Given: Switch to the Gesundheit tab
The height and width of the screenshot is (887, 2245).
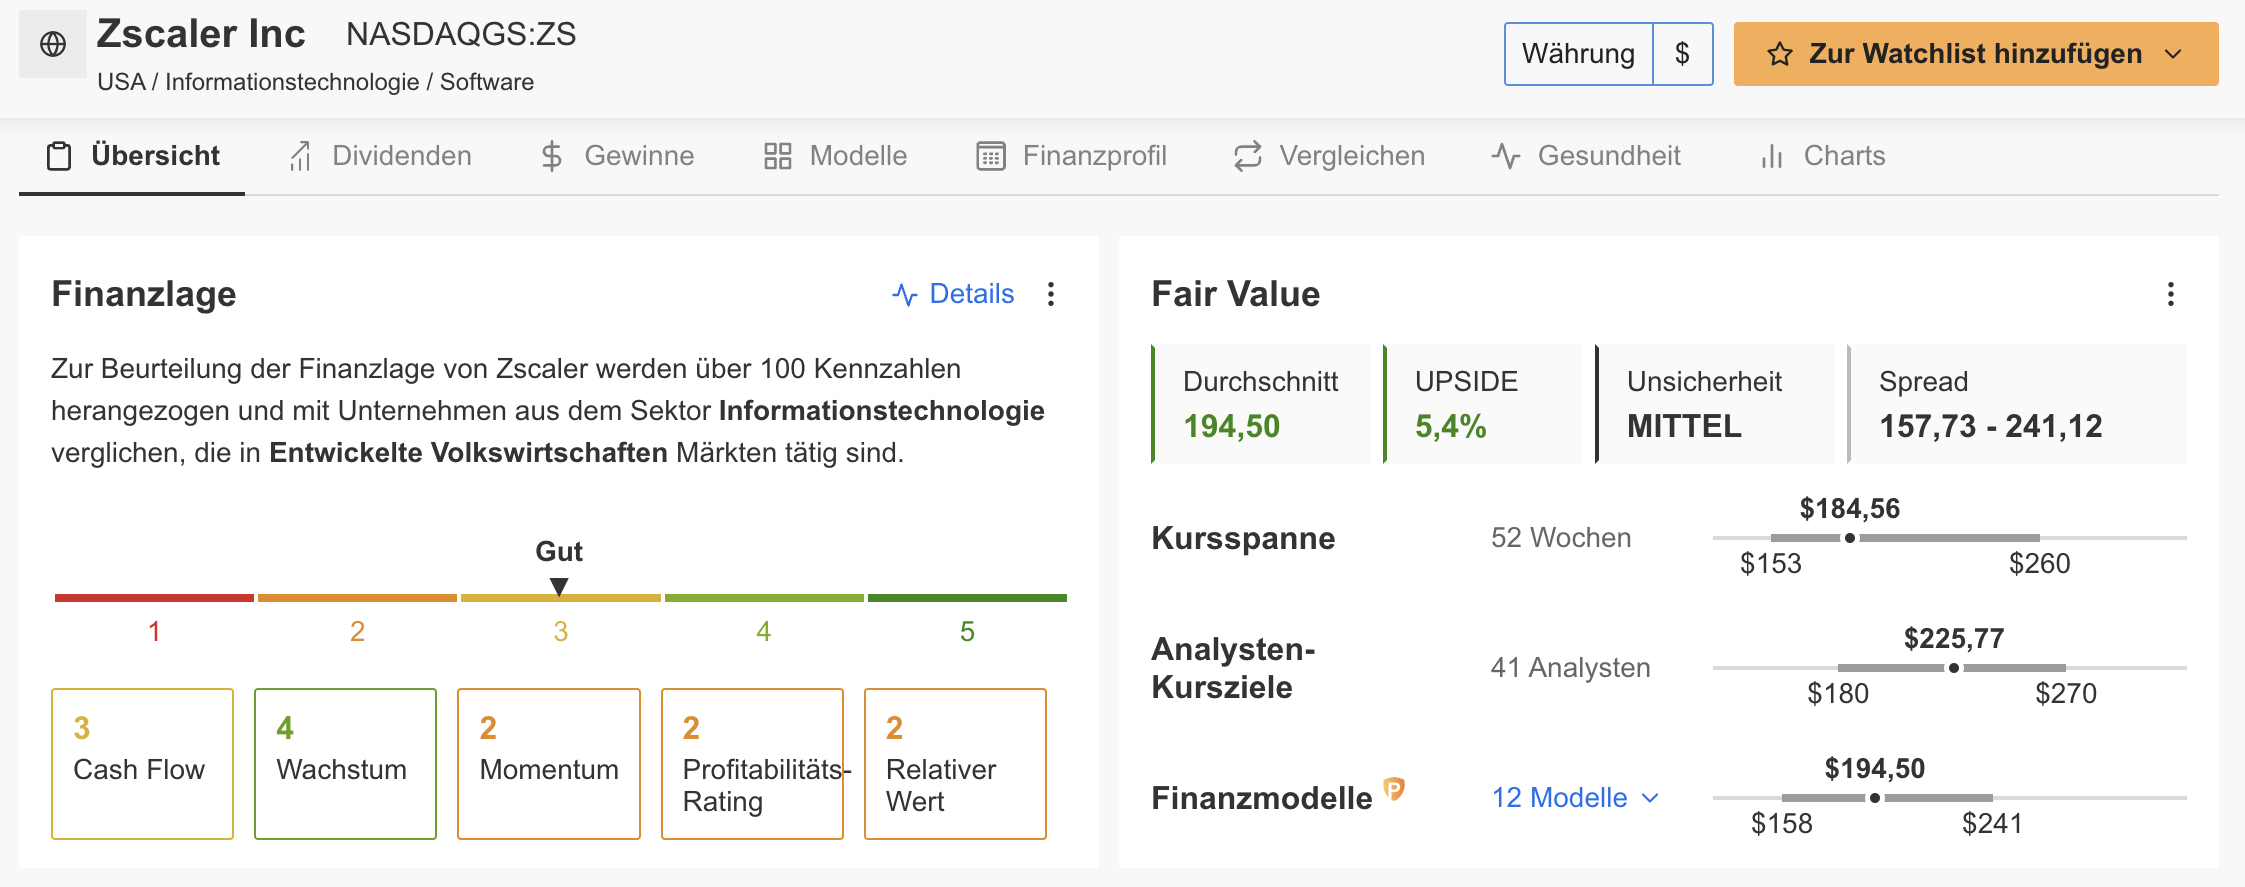Looking at the screenshot, I should point(1586,156).
